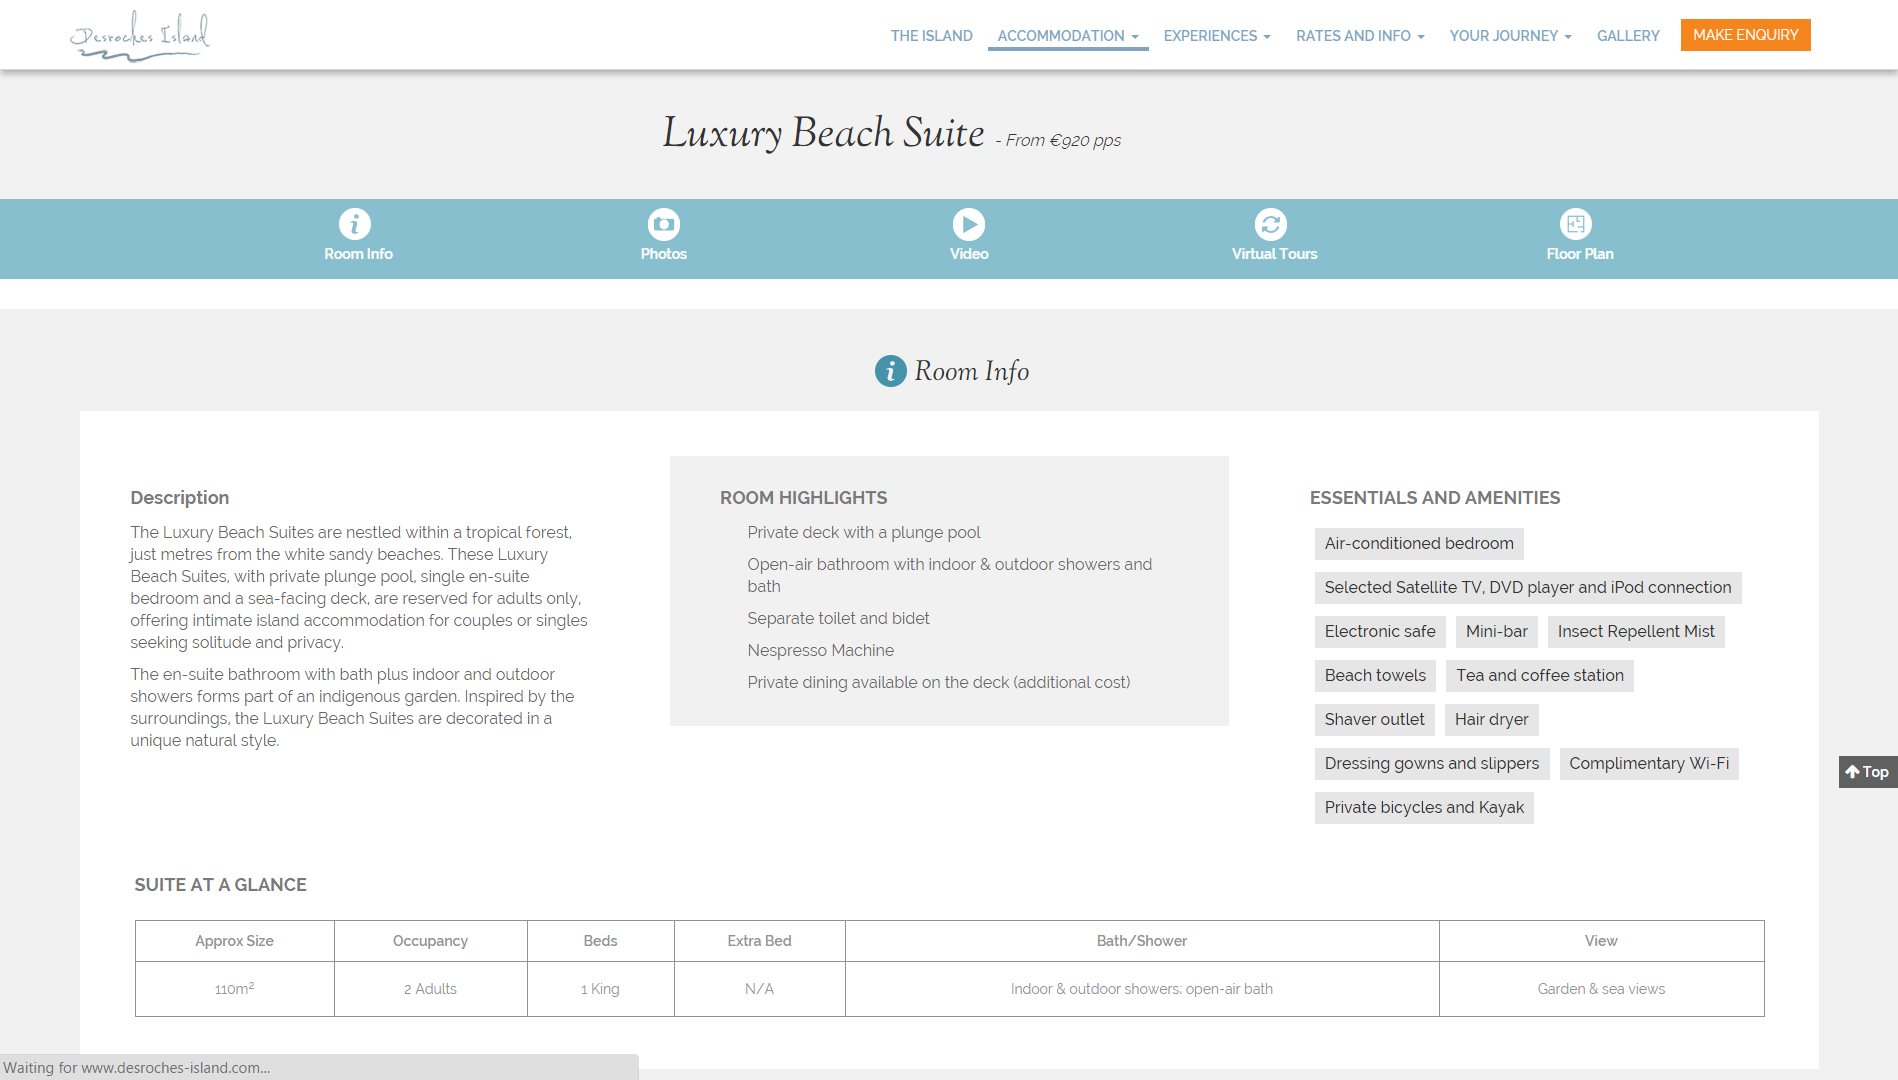Open the Floor Plan icon
Screen dimensions: 1898x1080
[x=1576, y=224]
